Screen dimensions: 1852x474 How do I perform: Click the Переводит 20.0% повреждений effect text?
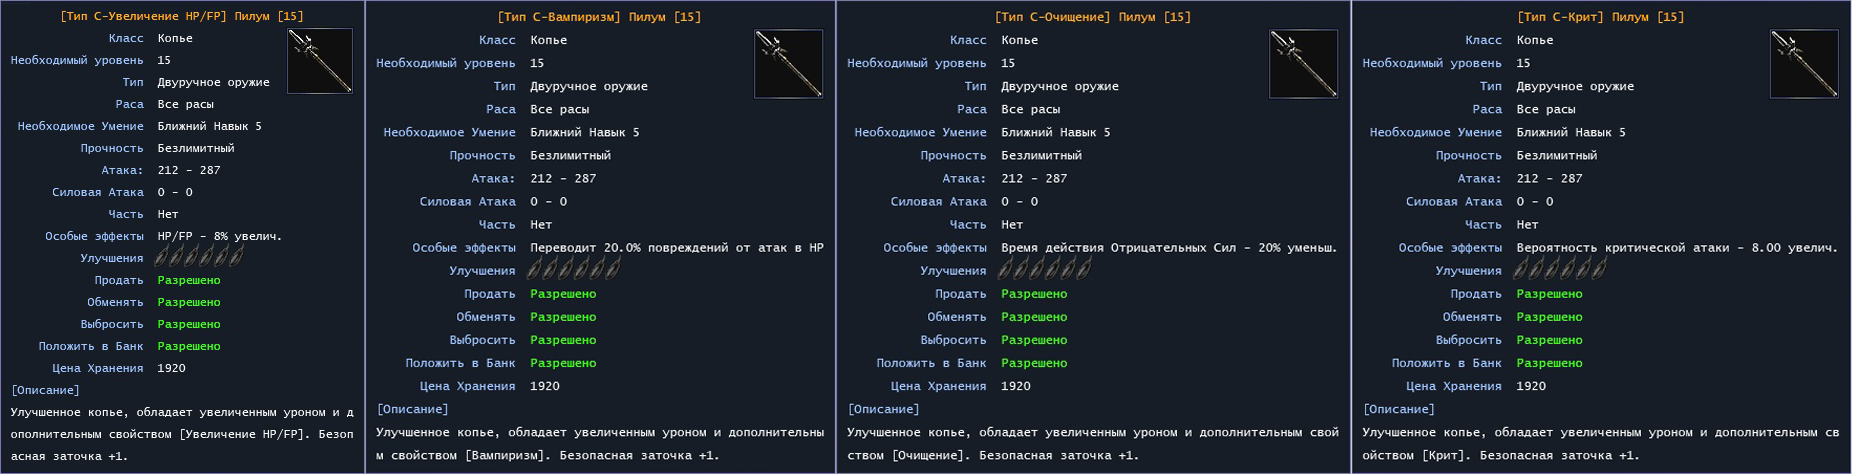(x=677, y=247)
